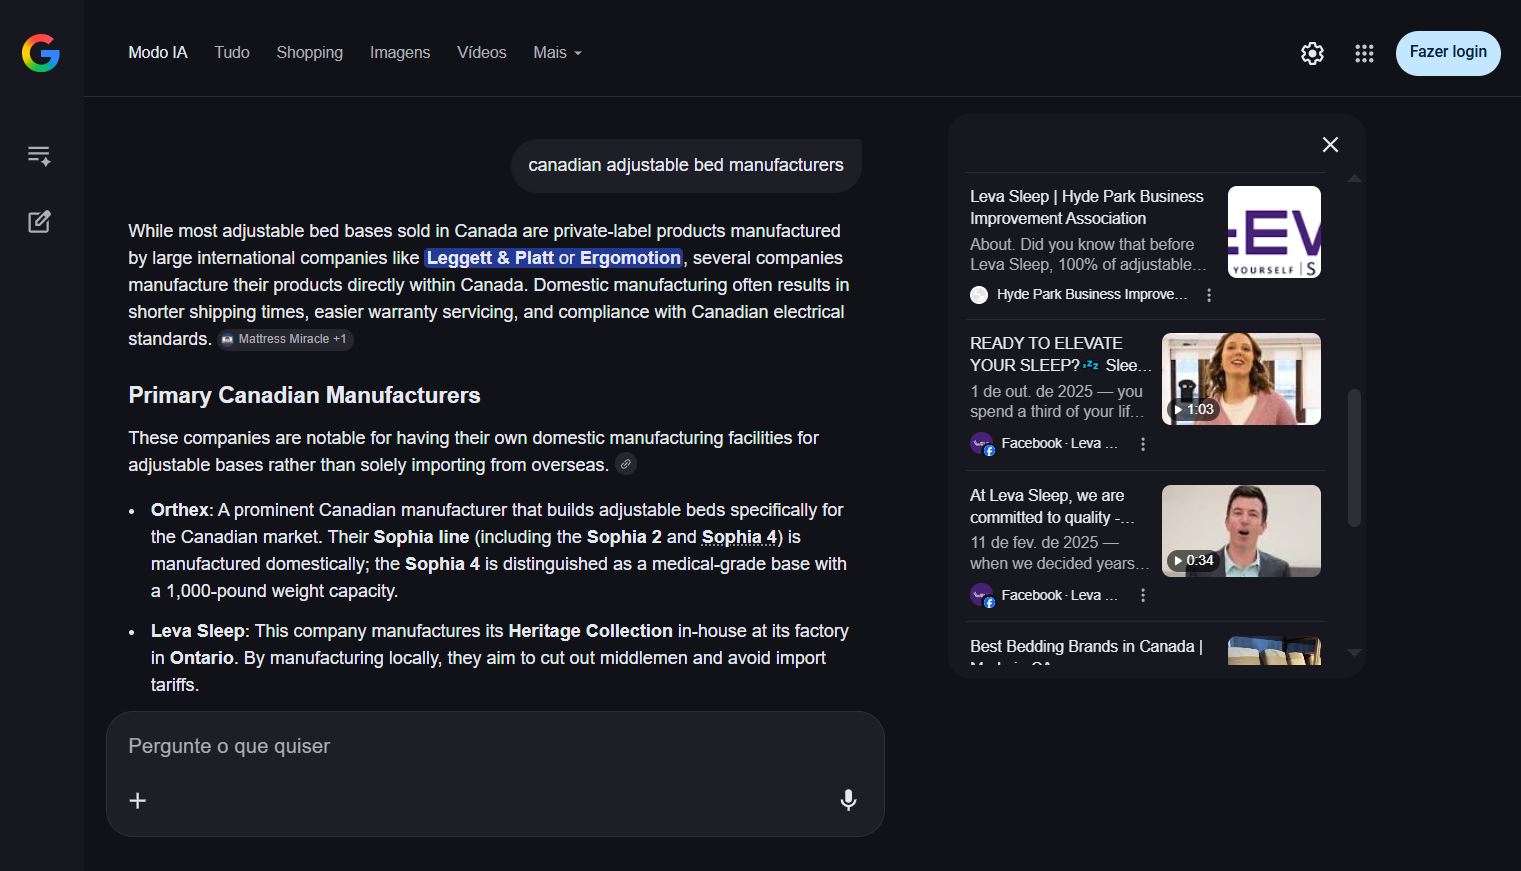Click the bold Leva Sleep bullet text
Screen dimensions: 1521x871
pyautogui.click(x=197, y=631)
